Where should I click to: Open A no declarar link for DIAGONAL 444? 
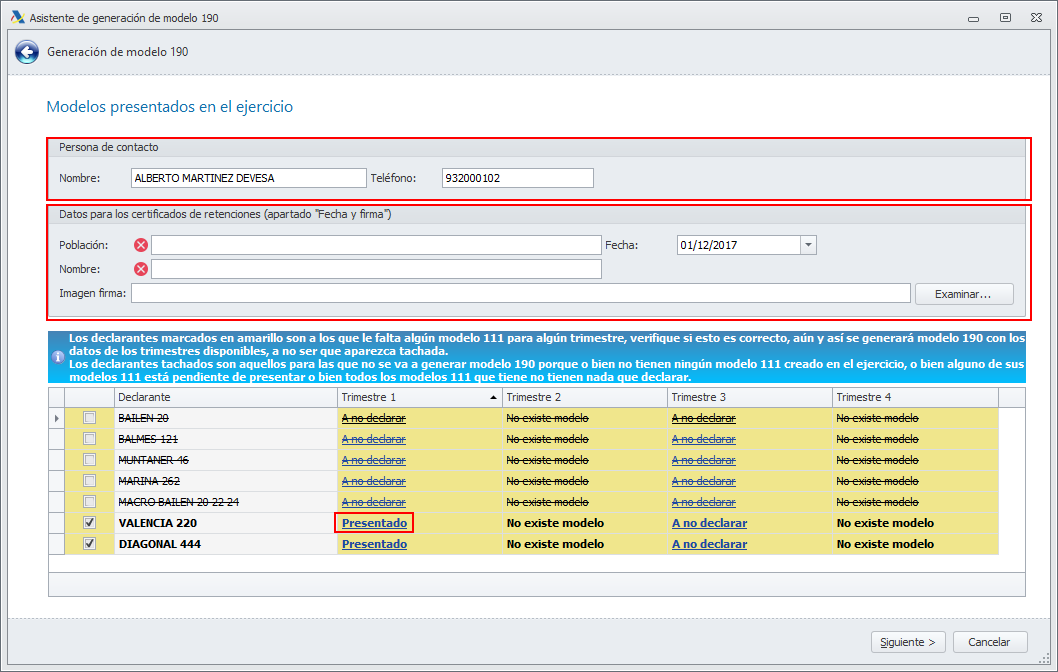[x=709, y=544]
